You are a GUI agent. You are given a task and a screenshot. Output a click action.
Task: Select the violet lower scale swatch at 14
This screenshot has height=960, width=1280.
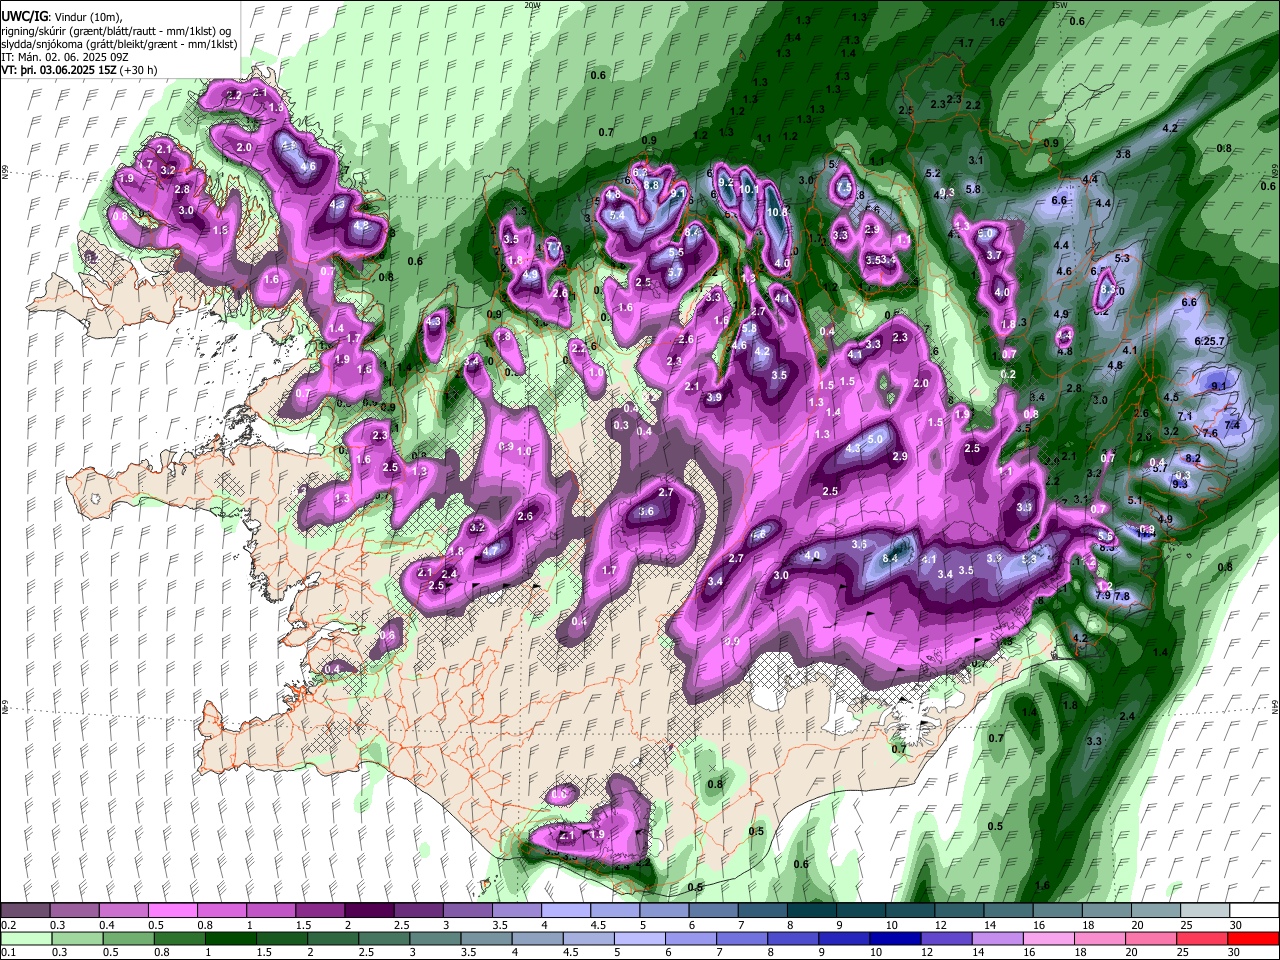996,938
